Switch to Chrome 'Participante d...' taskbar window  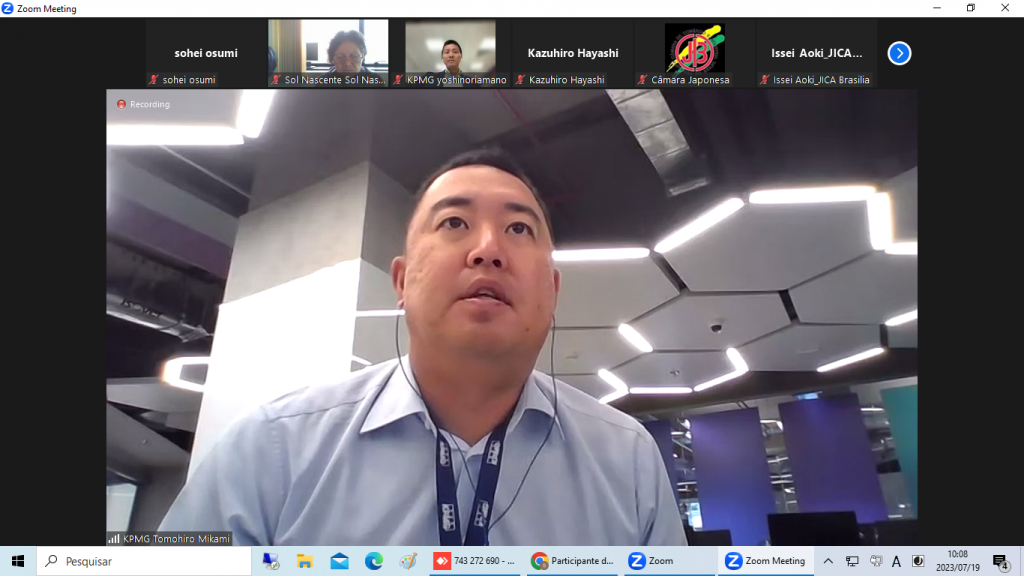click(572, 561)
